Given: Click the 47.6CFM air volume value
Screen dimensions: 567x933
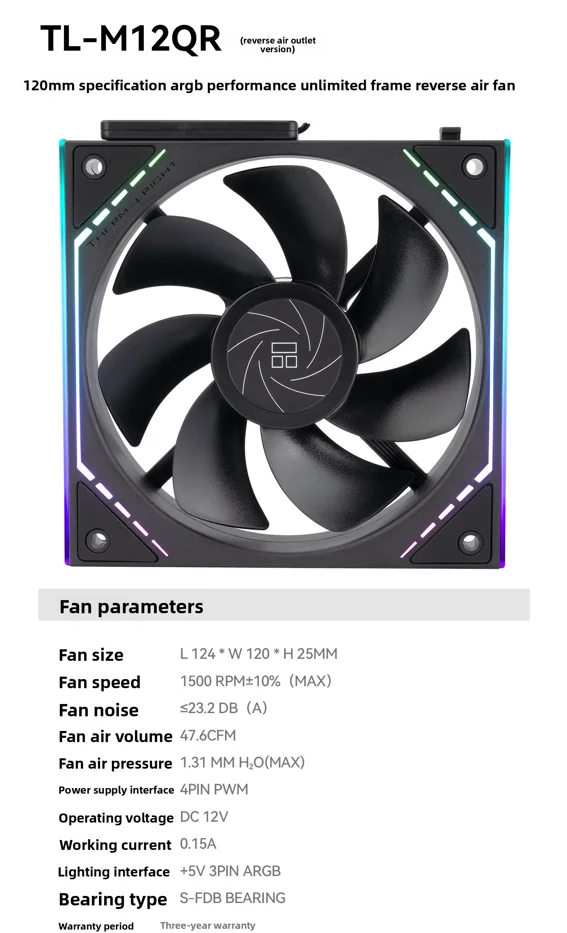Looking at the screenshot, I should pos(208,735).
